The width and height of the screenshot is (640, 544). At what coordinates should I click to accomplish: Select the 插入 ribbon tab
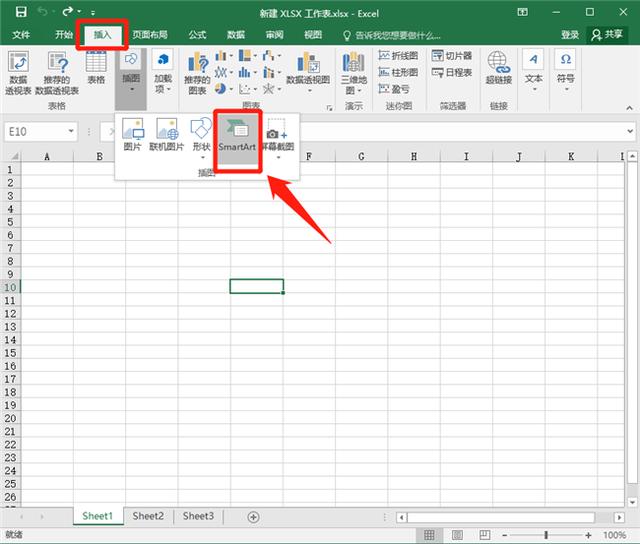[x=102, y=35]
